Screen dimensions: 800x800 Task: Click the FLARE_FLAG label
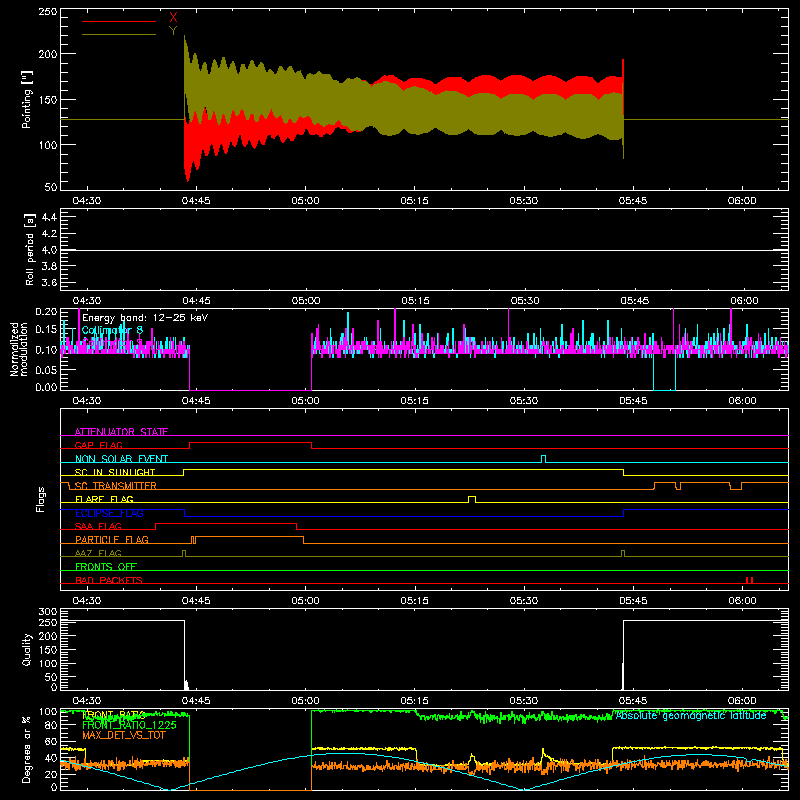pos(104,499)
